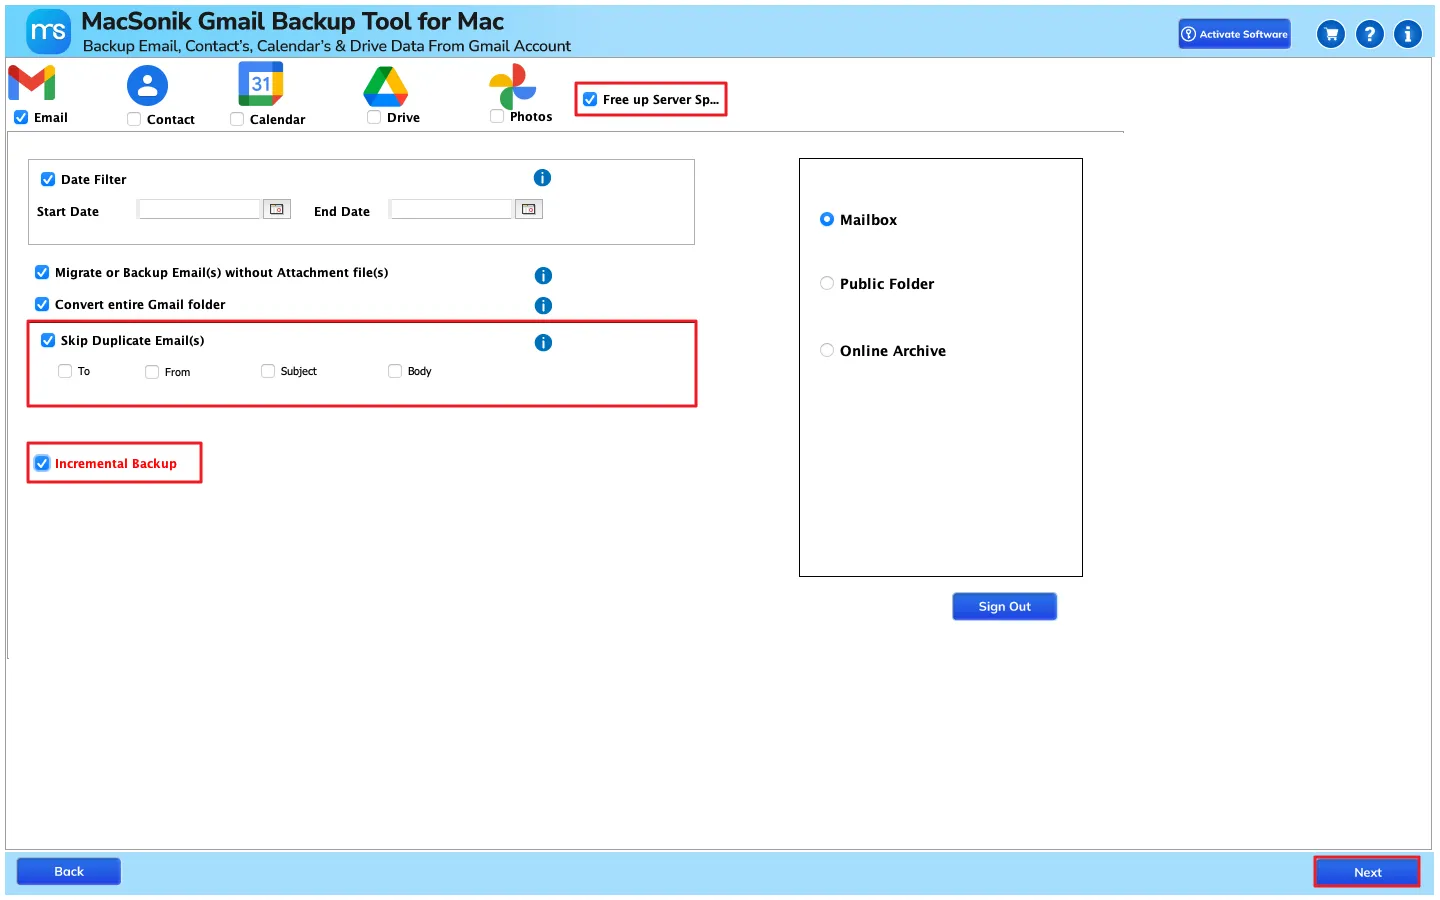The width and height of the screenshot is (1440, 900).
Task: Show info for Skip Duplicate Email(s)
Action: coord(543,343)
